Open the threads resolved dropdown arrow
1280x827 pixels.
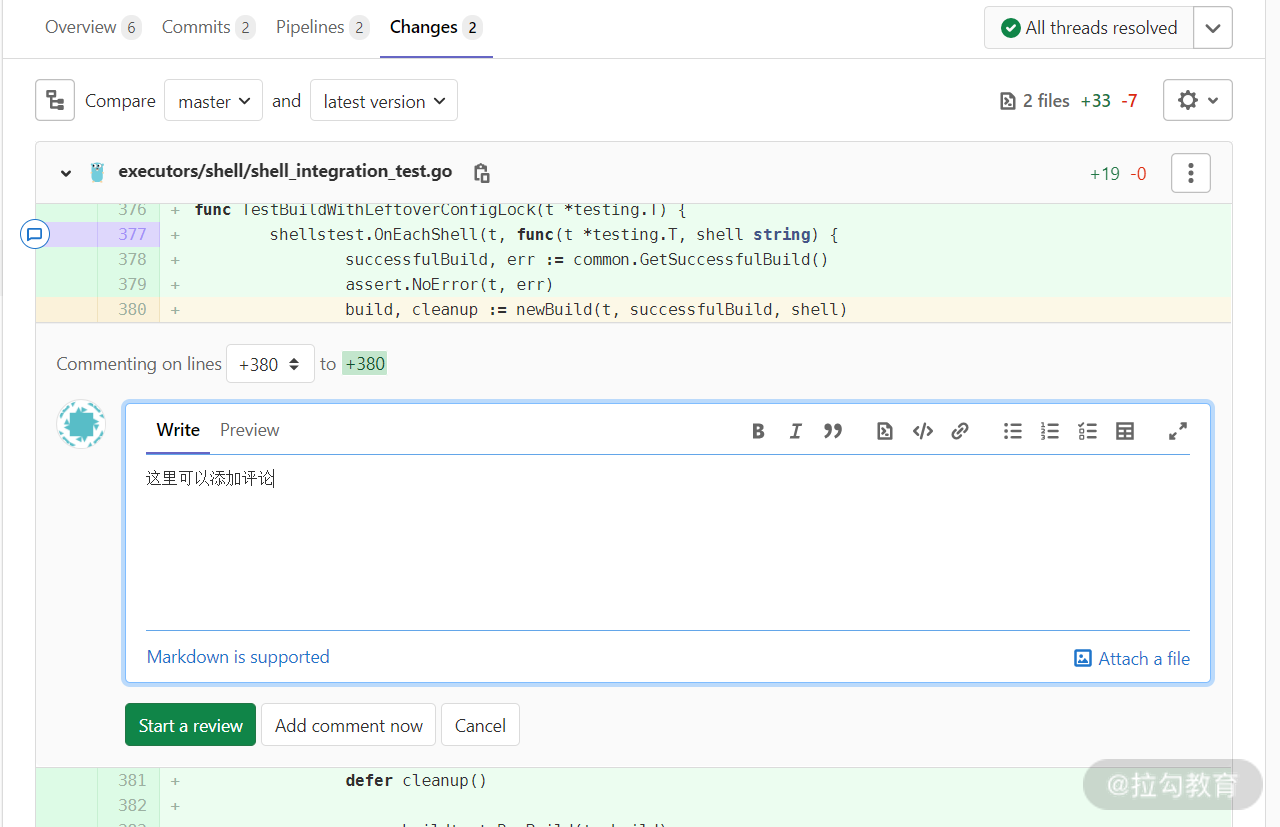click(x=1213, y=28)
